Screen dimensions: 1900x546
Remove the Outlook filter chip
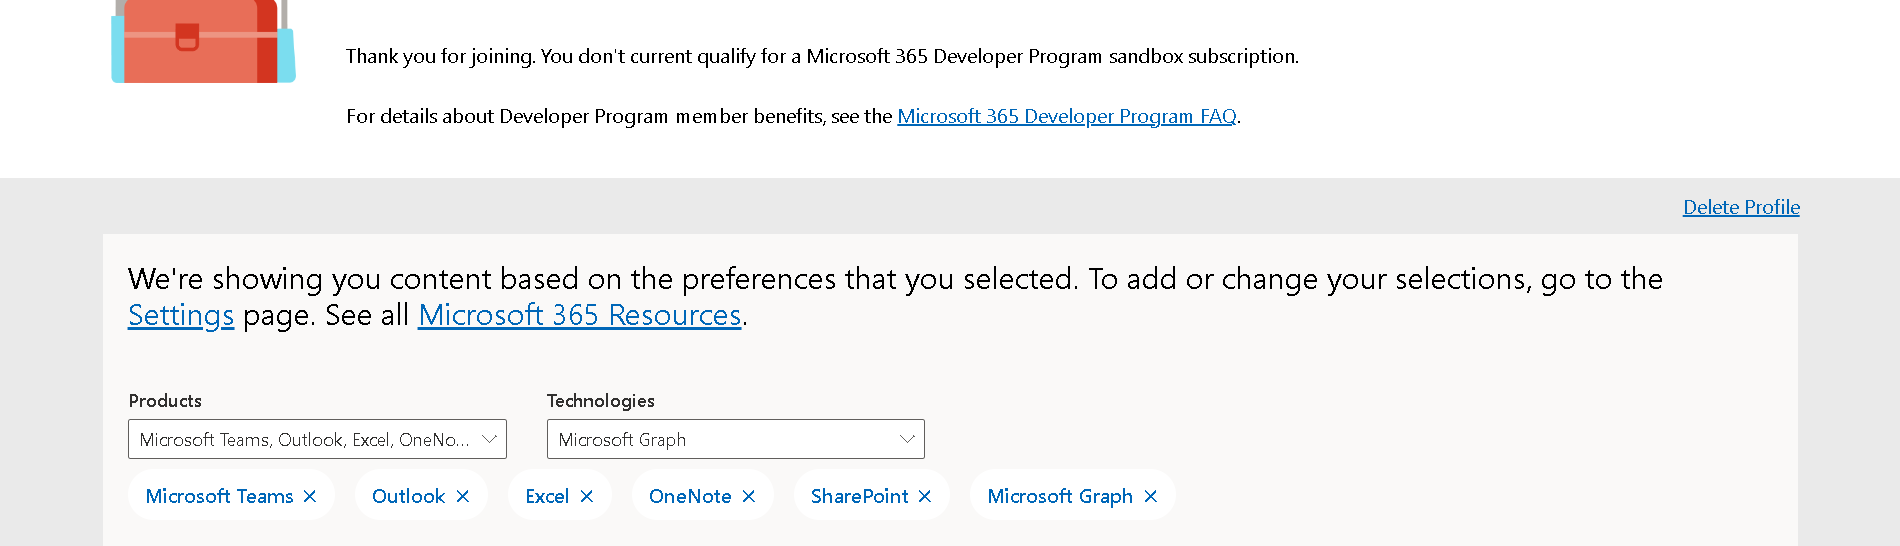tap(462, 496)
